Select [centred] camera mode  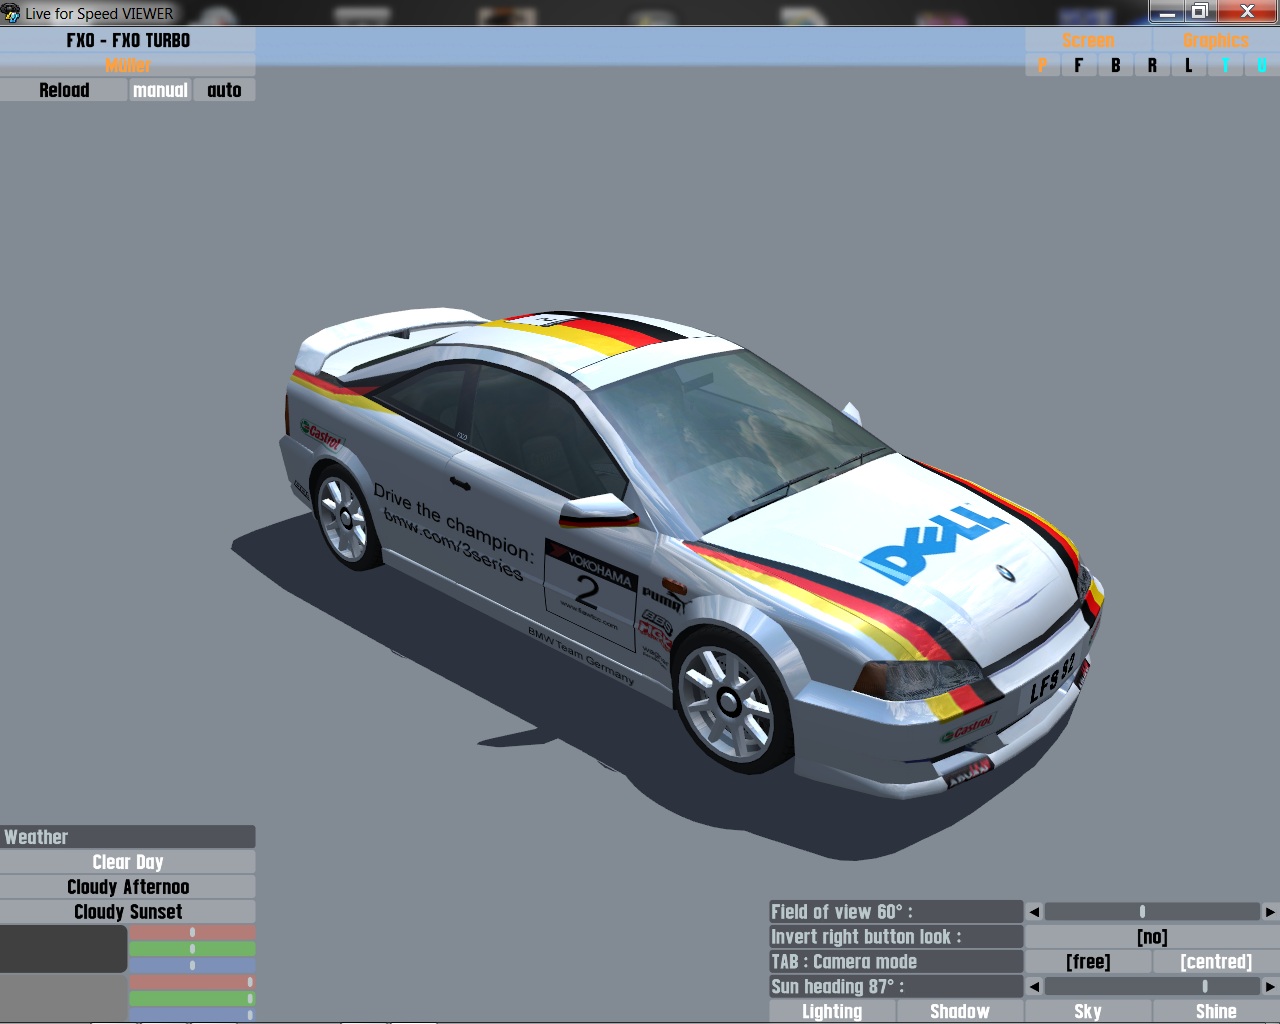1216,962
